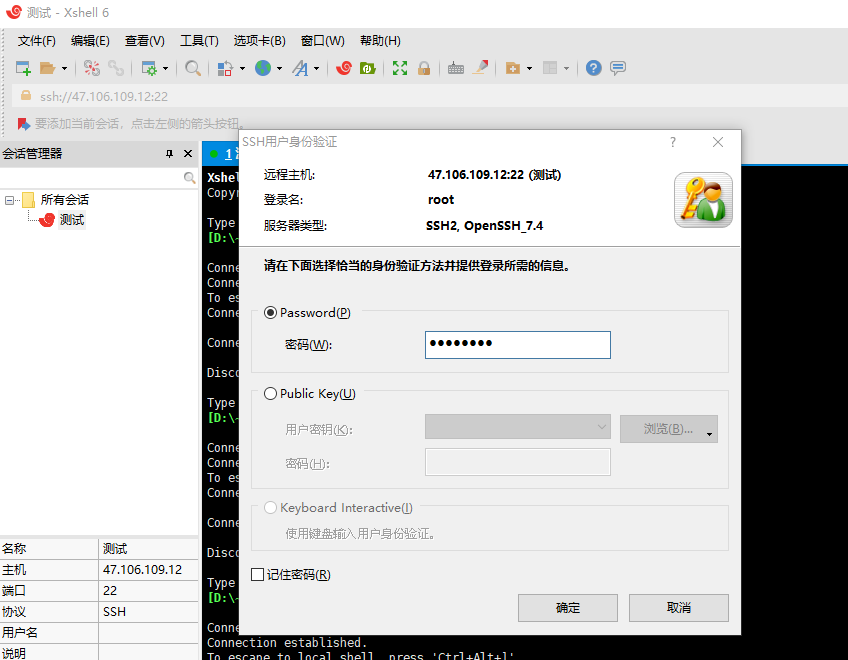Open session properties gear icon
Image resolution: width=848 pixels, height=660 pixels.
point(149,68)
